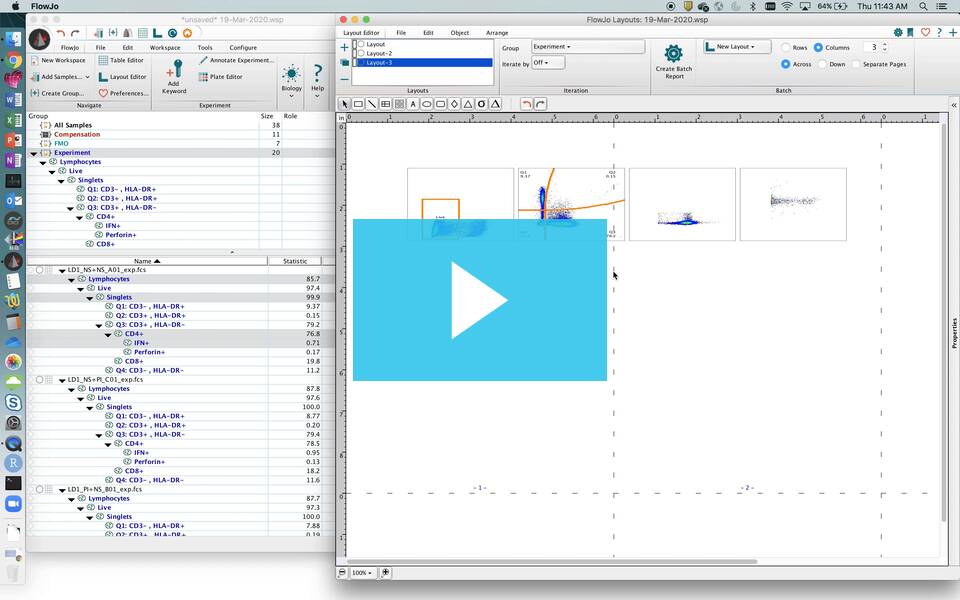This screenshot has height=600, width=960.
Task: Select the Layout Editor tab
Action: coord(361,33)
